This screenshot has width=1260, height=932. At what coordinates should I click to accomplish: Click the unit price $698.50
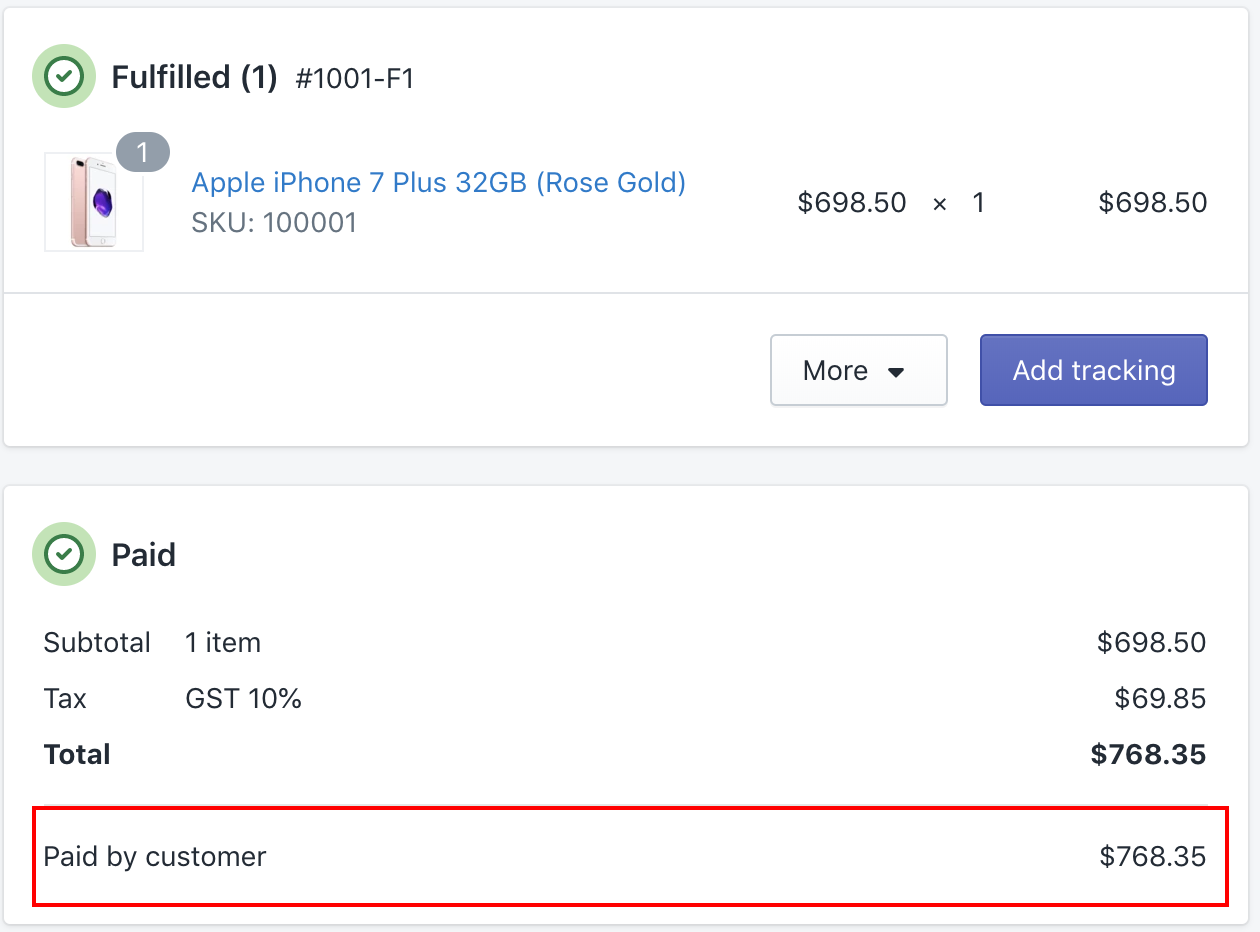[852, 203]
